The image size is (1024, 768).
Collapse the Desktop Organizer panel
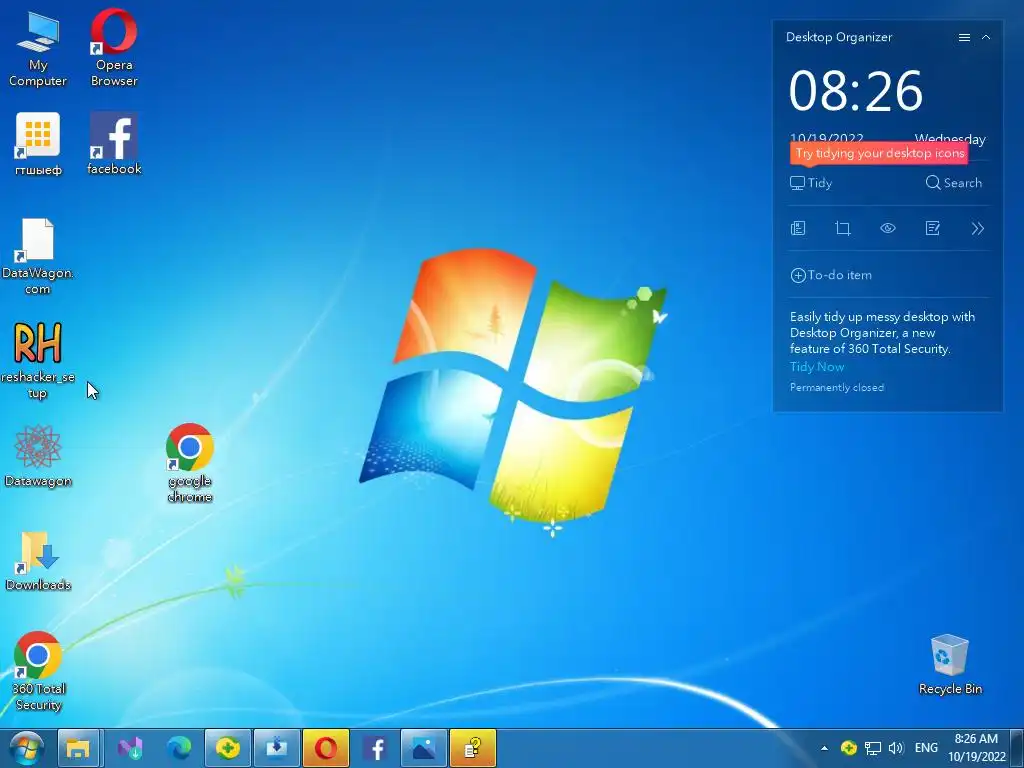pyautogui.click(x=986, y=37)
